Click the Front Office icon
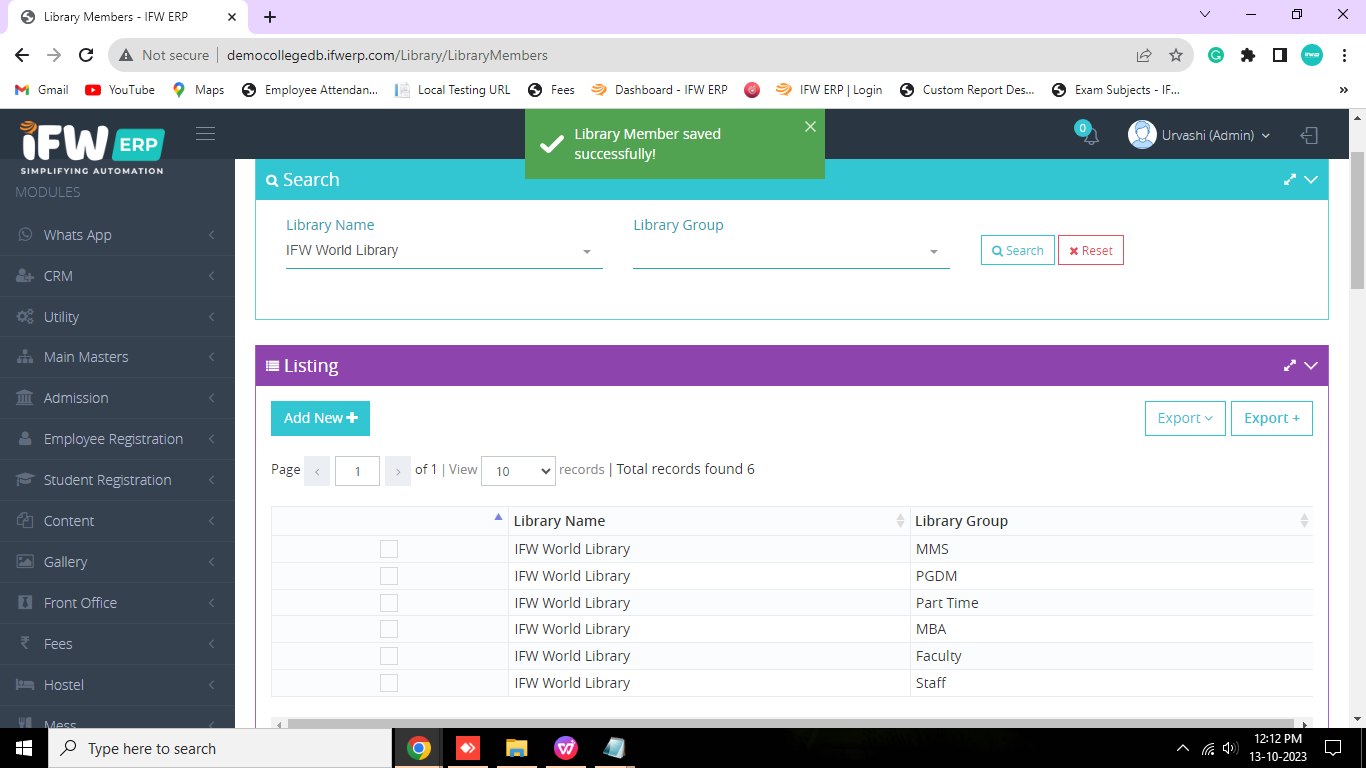The height and width of the screenshot is (768, 1366). tap(25, 603)
